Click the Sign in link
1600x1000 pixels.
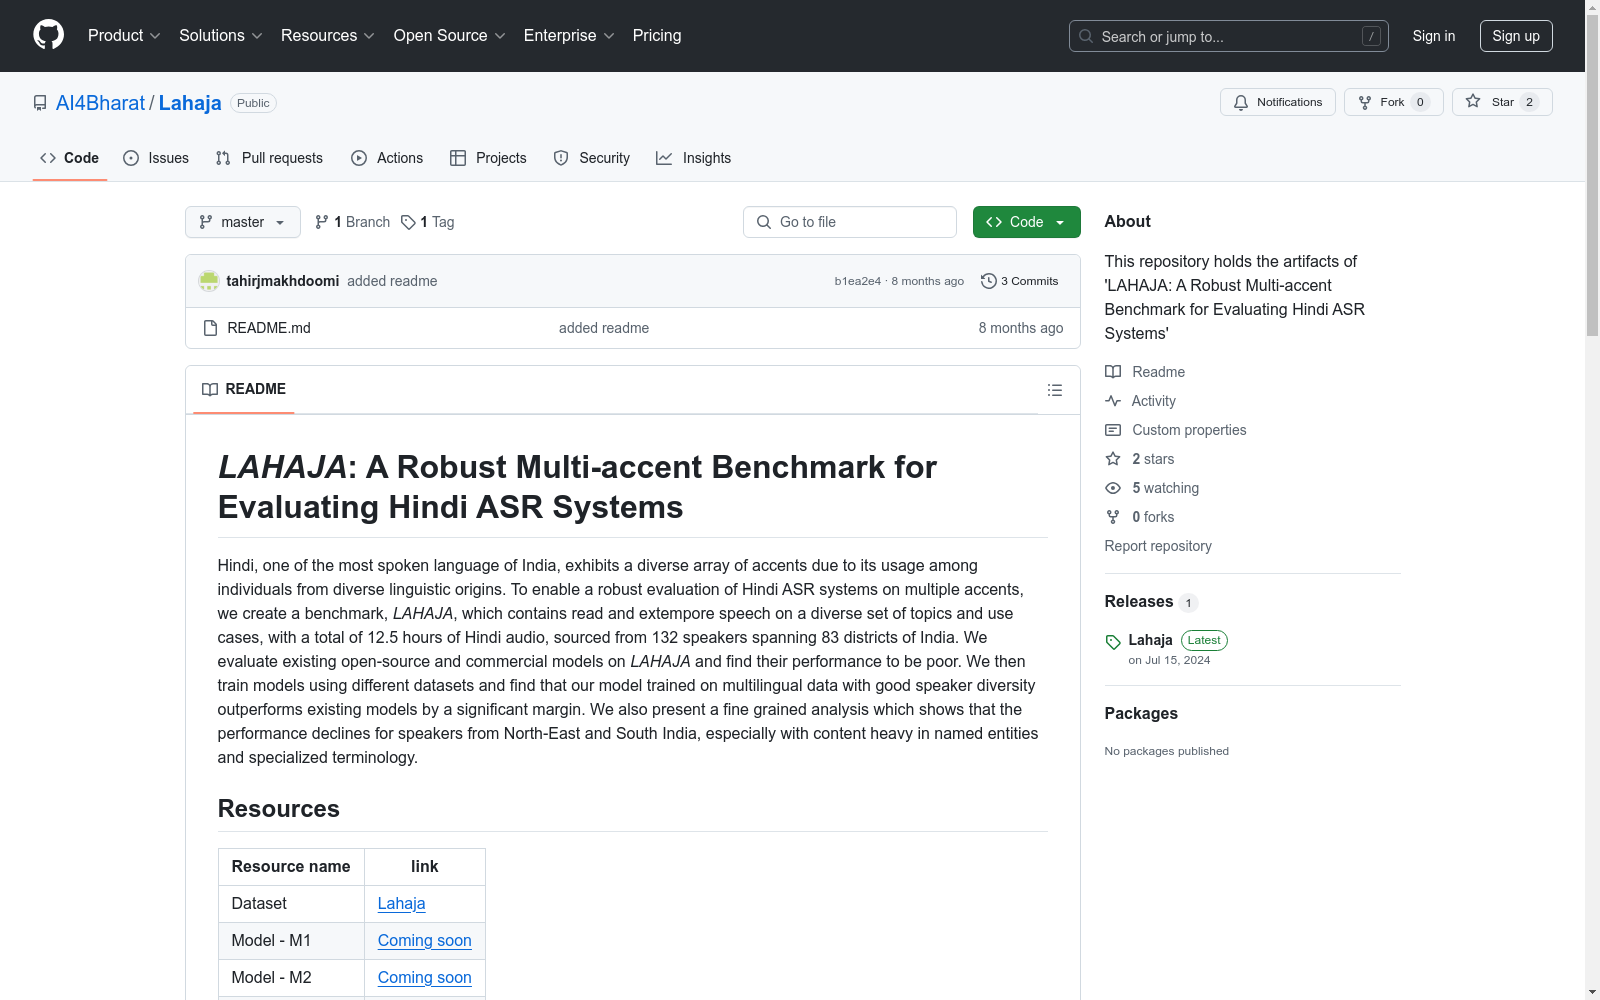pyautogui.click(x=1434, y=36)
